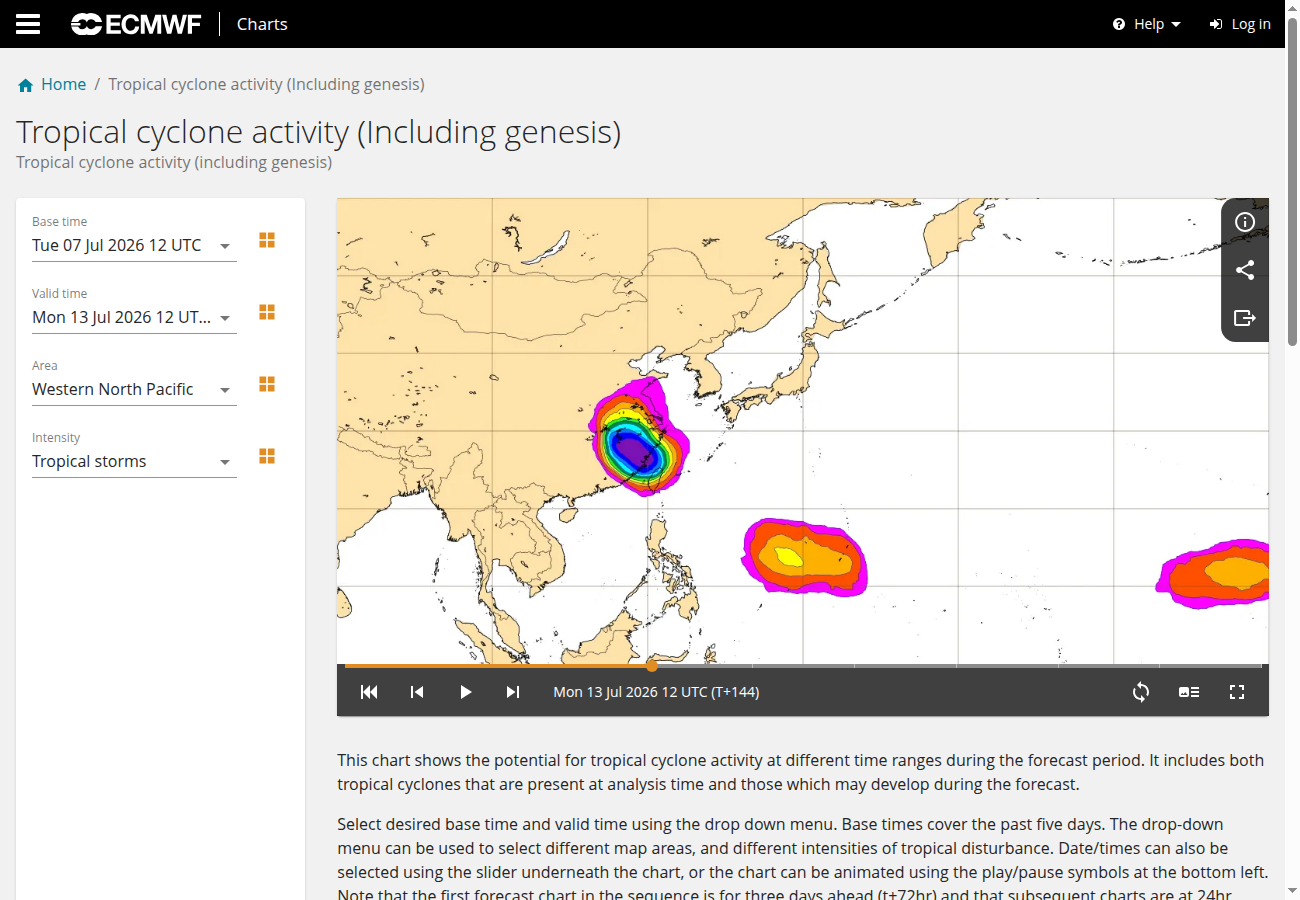The height and width of the screenshot is (900, 1300).
Task: Open the Help menu
Action: click(1147, 24)
